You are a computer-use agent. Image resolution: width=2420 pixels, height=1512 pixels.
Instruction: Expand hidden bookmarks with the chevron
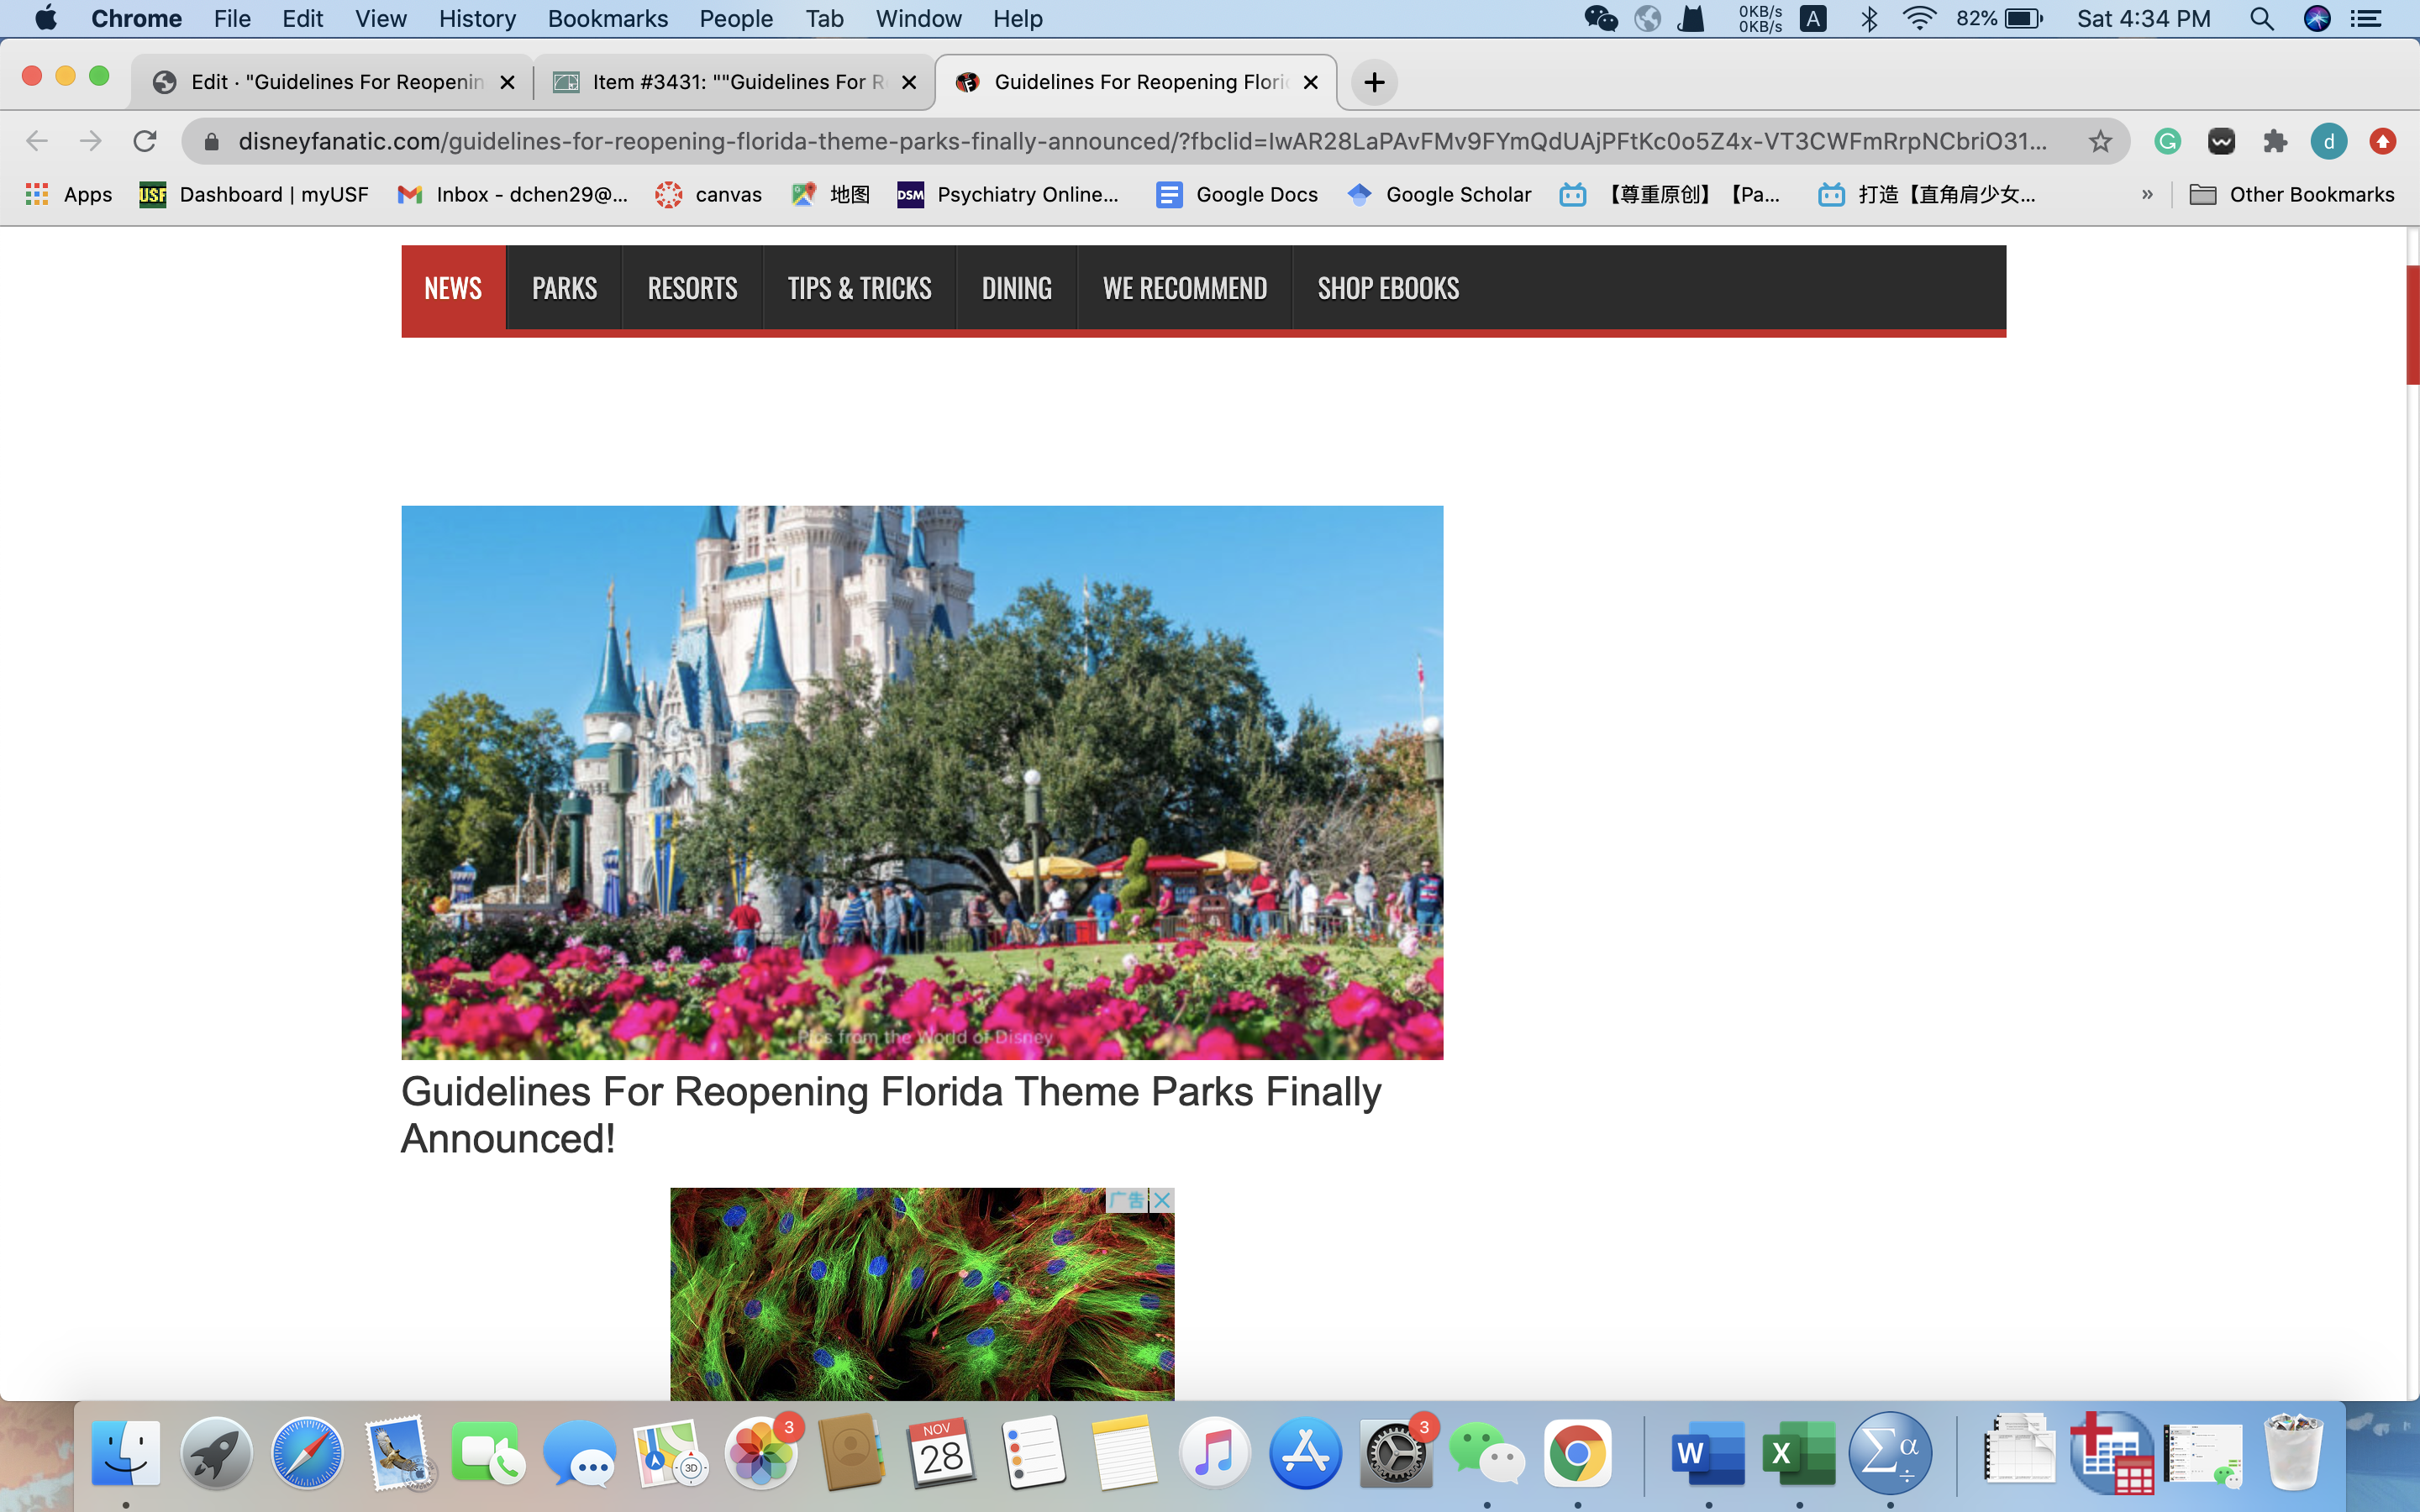2147,194
